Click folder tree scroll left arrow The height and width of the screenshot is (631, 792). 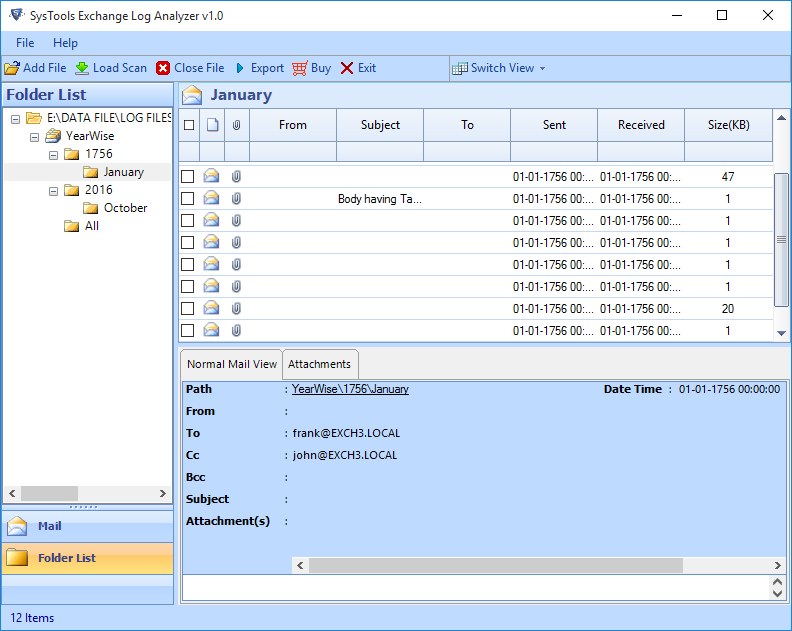pyautogui.click(x=12, y=493)
